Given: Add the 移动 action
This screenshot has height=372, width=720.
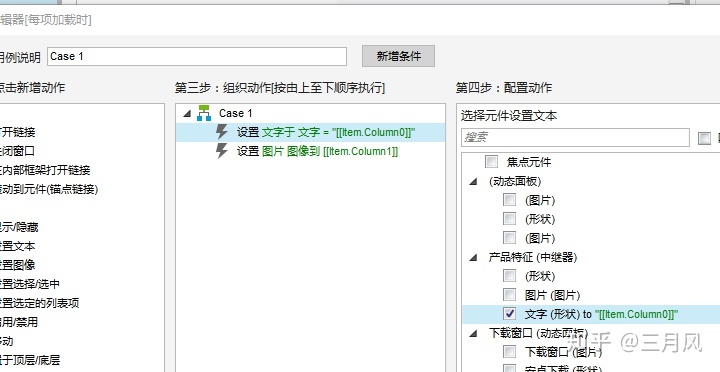Looking at the screenshot, I should (x=6, y=341).
